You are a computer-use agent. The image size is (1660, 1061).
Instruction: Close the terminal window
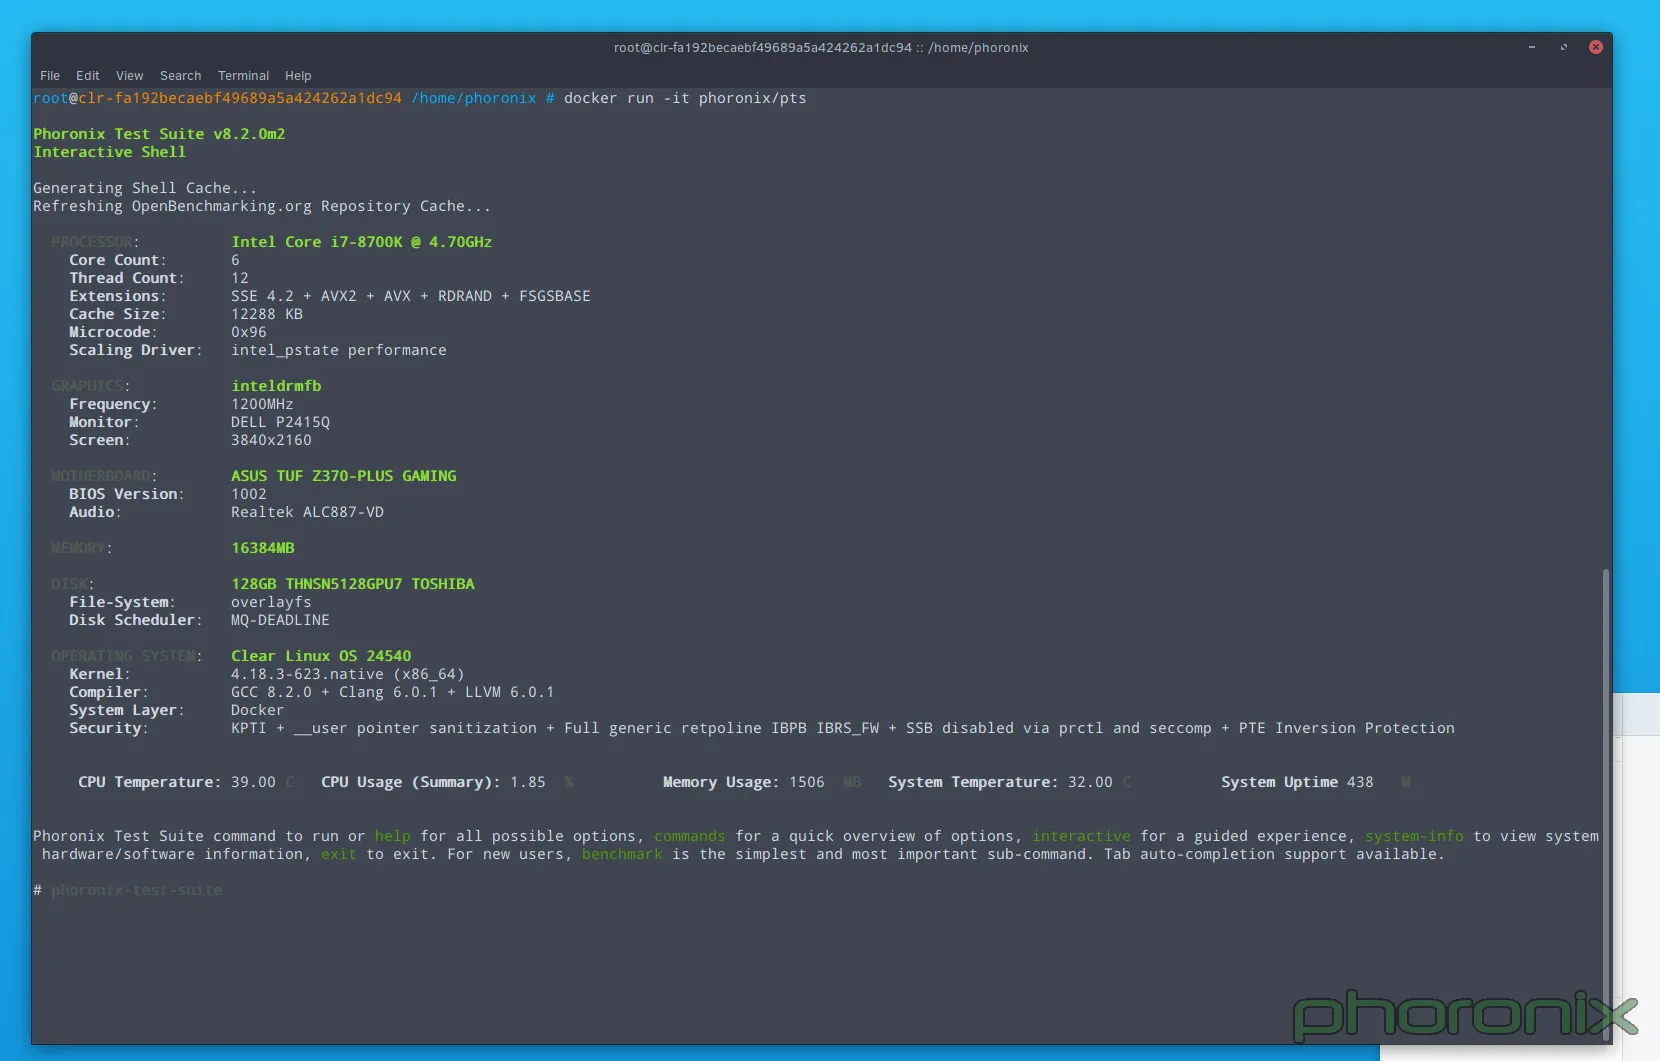[1596, 47]
